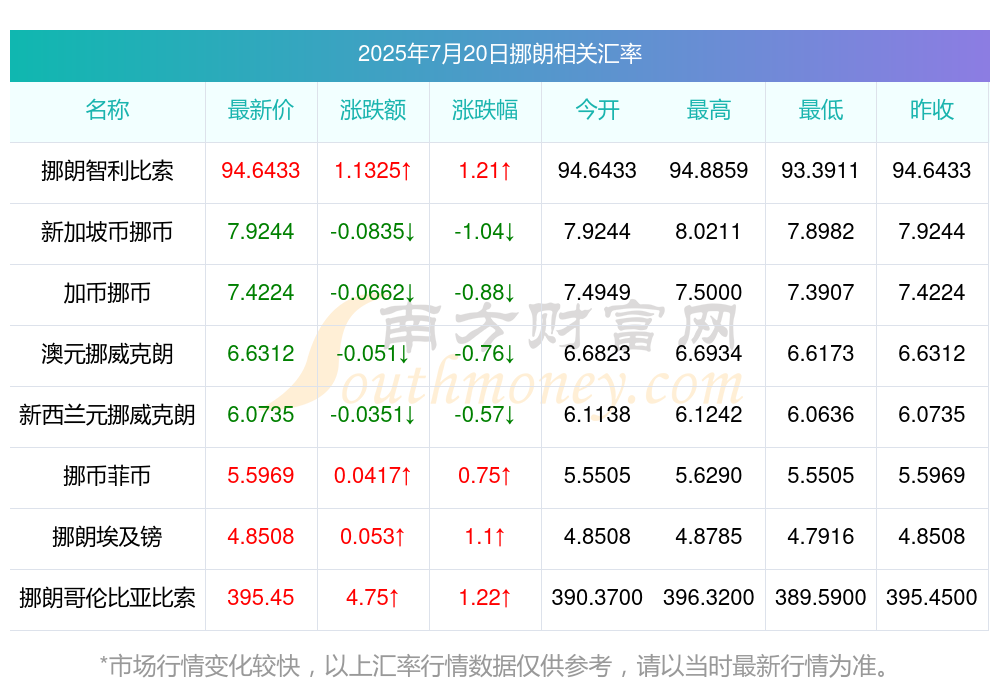Viewport: 1000px width, 698px height.
Task: Click the low value 6.0636
Action: [821, 415]
